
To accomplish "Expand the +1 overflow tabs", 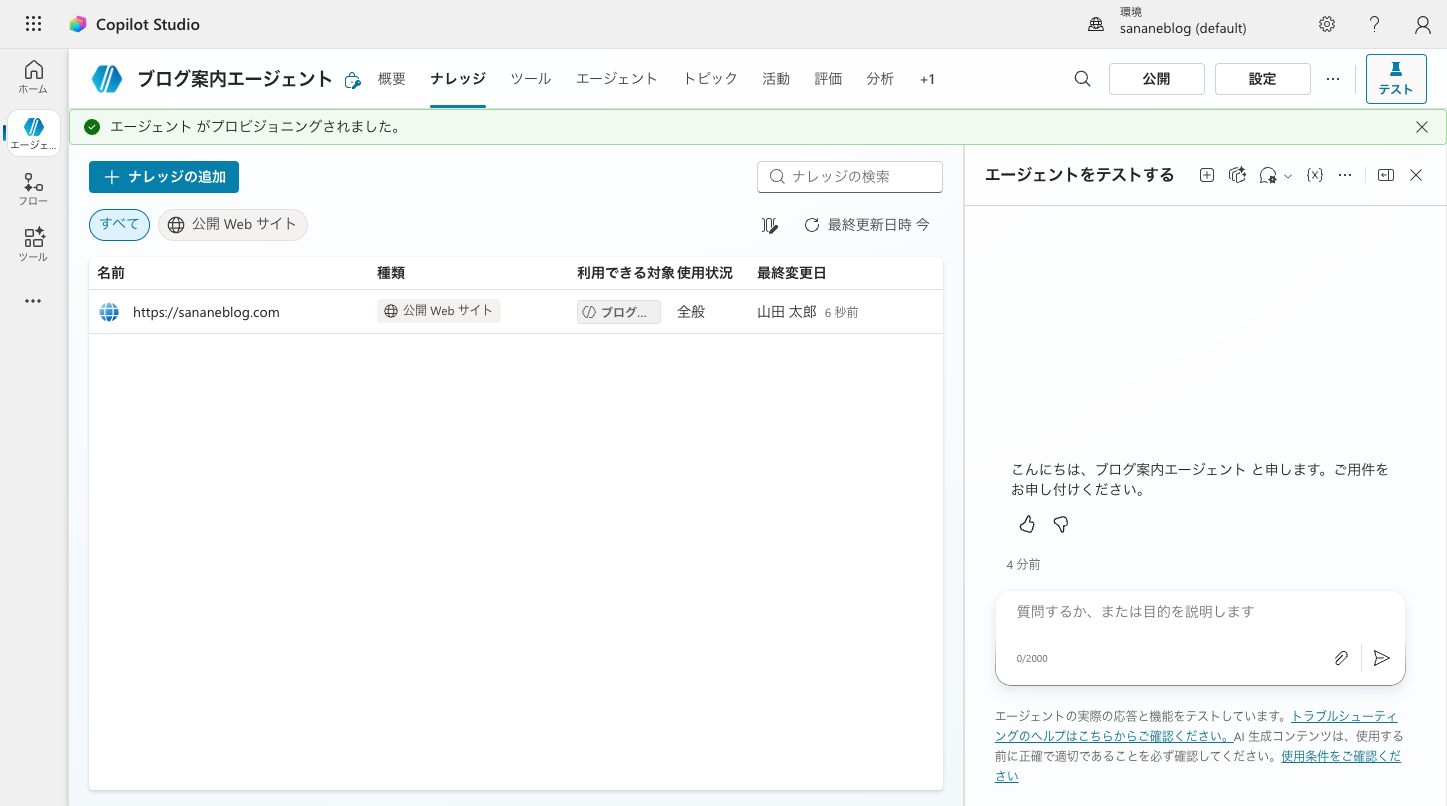I will (927, 79).
